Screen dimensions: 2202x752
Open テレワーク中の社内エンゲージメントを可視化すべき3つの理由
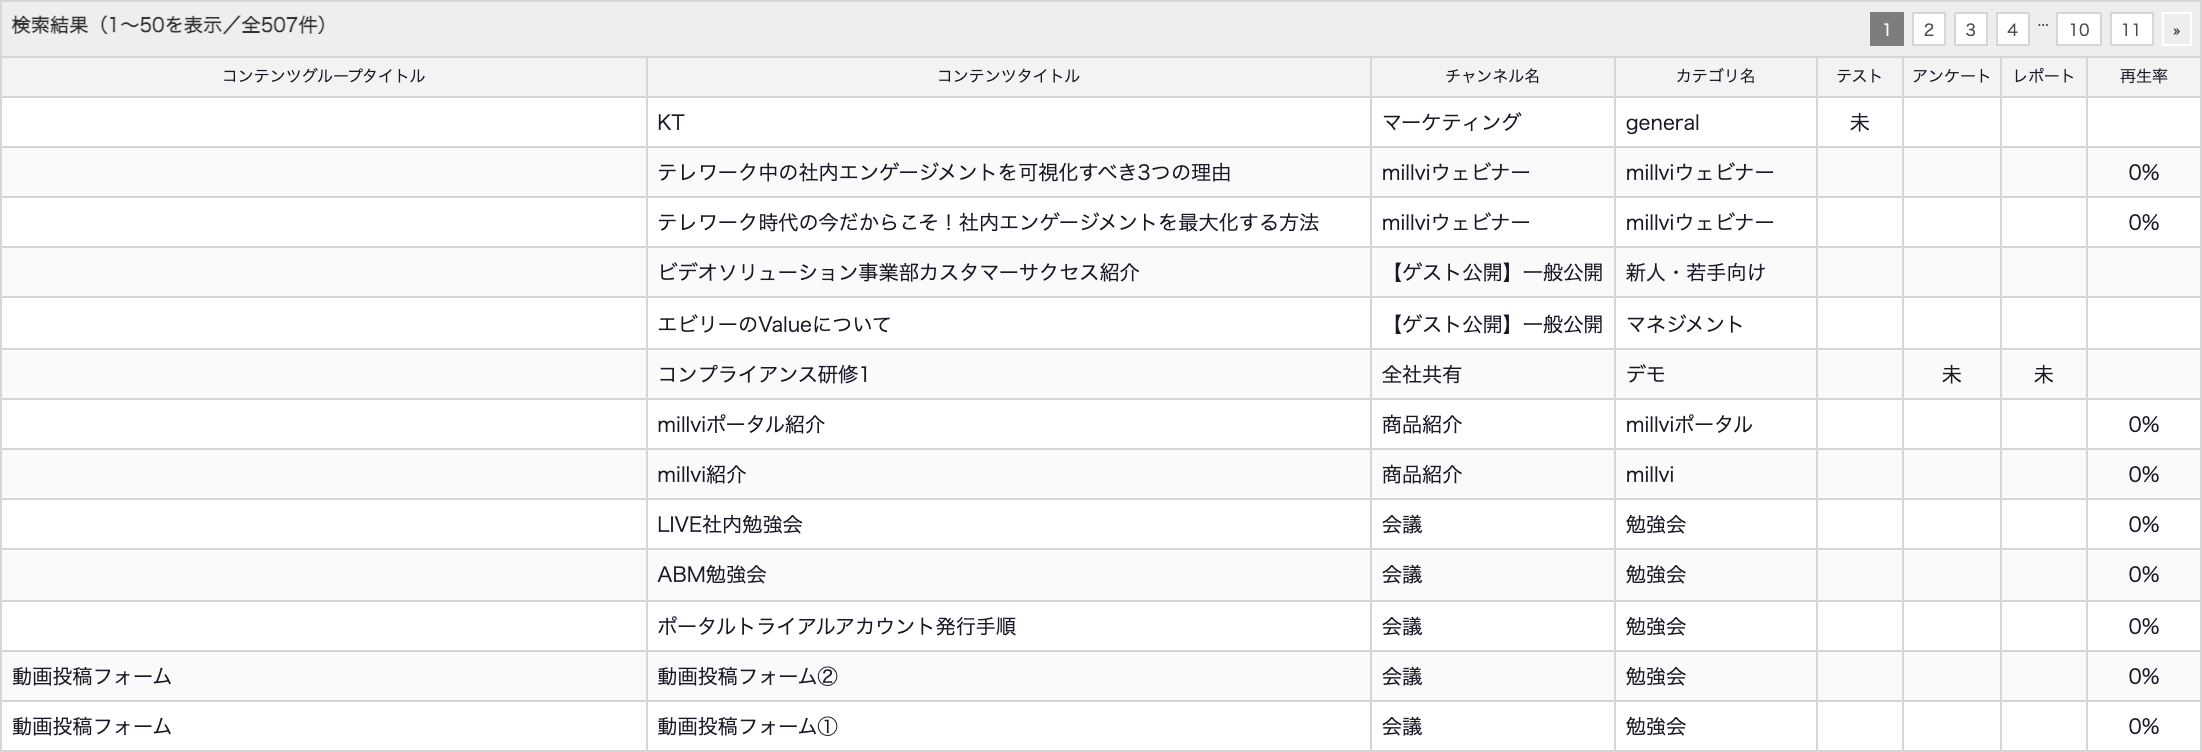coord(944,172)
